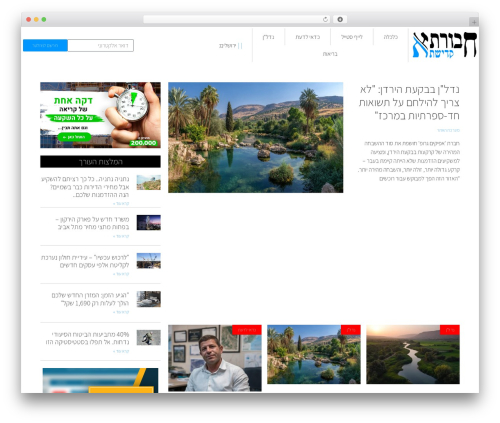Click the featured article summary paragraph
Image resolution: width=500 pixels, height=423 pixels.
click(x=409, y=161)
